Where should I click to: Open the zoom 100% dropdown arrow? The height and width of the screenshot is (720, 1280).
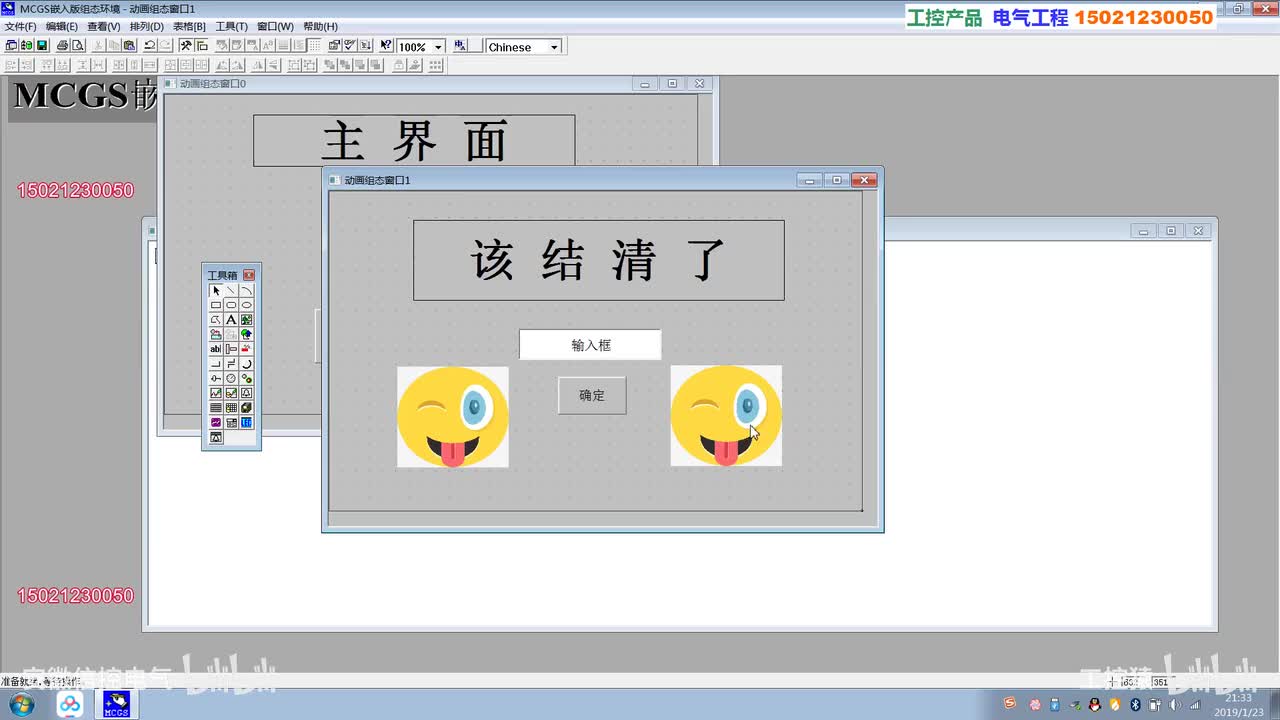[438, 47]
